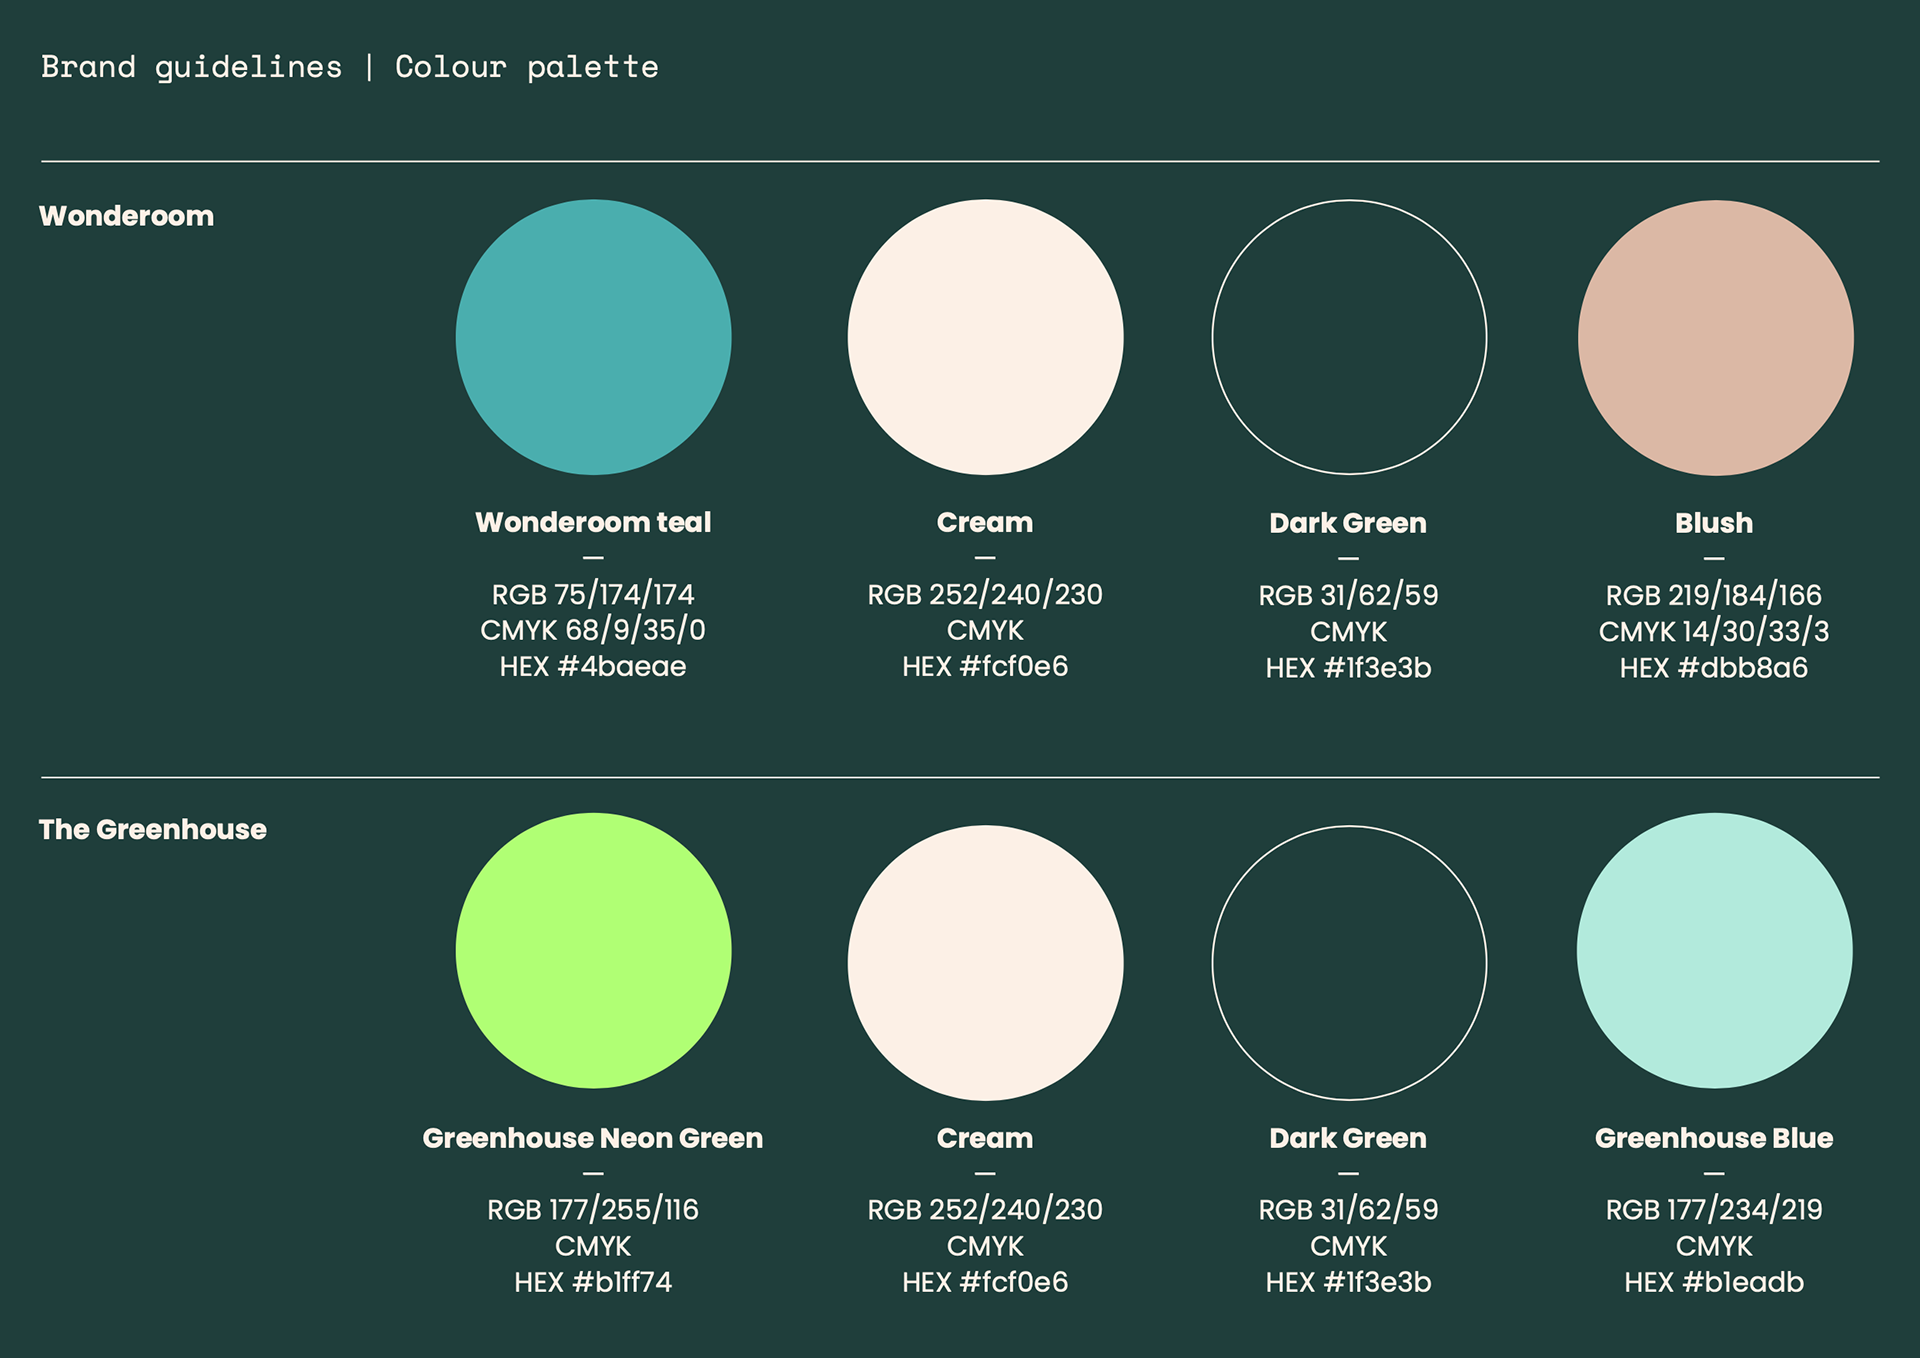Click the Greenhouse section Cream circle
This screenshot has width=1920, height=1358.
[985, 962]
